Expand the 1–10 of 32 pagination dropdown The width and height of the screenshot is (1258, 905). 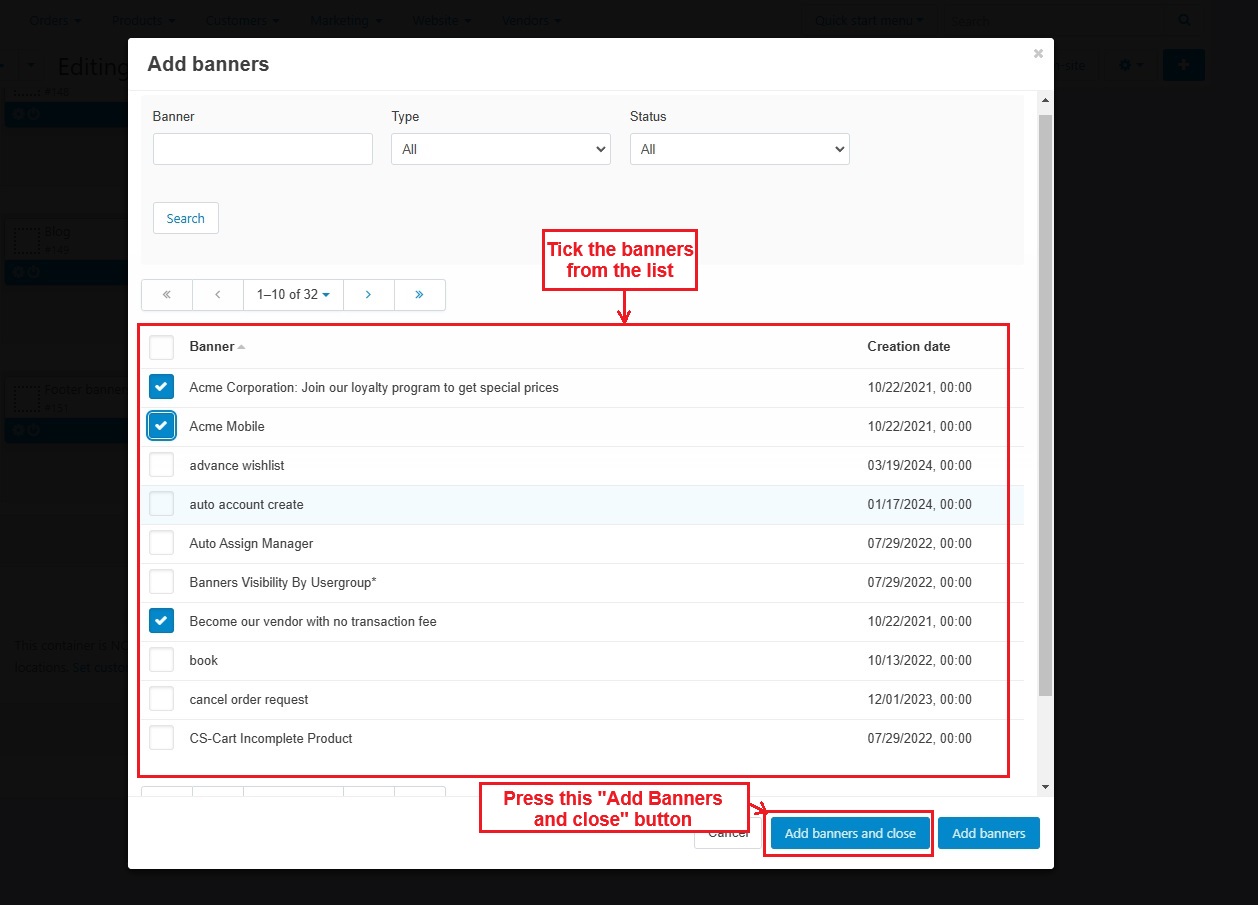tap(293, 295)
